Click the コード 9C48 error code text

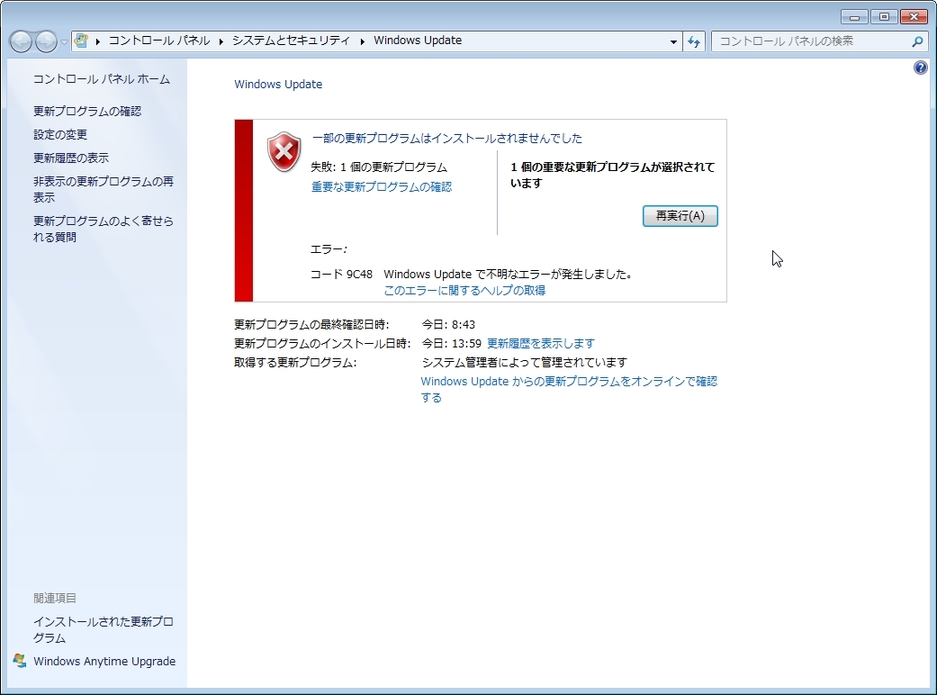click(x=341, y=274)
